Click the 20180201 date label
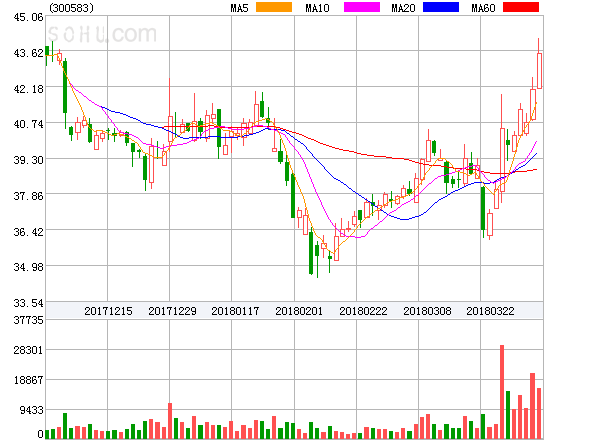 [x=300, y=311]
